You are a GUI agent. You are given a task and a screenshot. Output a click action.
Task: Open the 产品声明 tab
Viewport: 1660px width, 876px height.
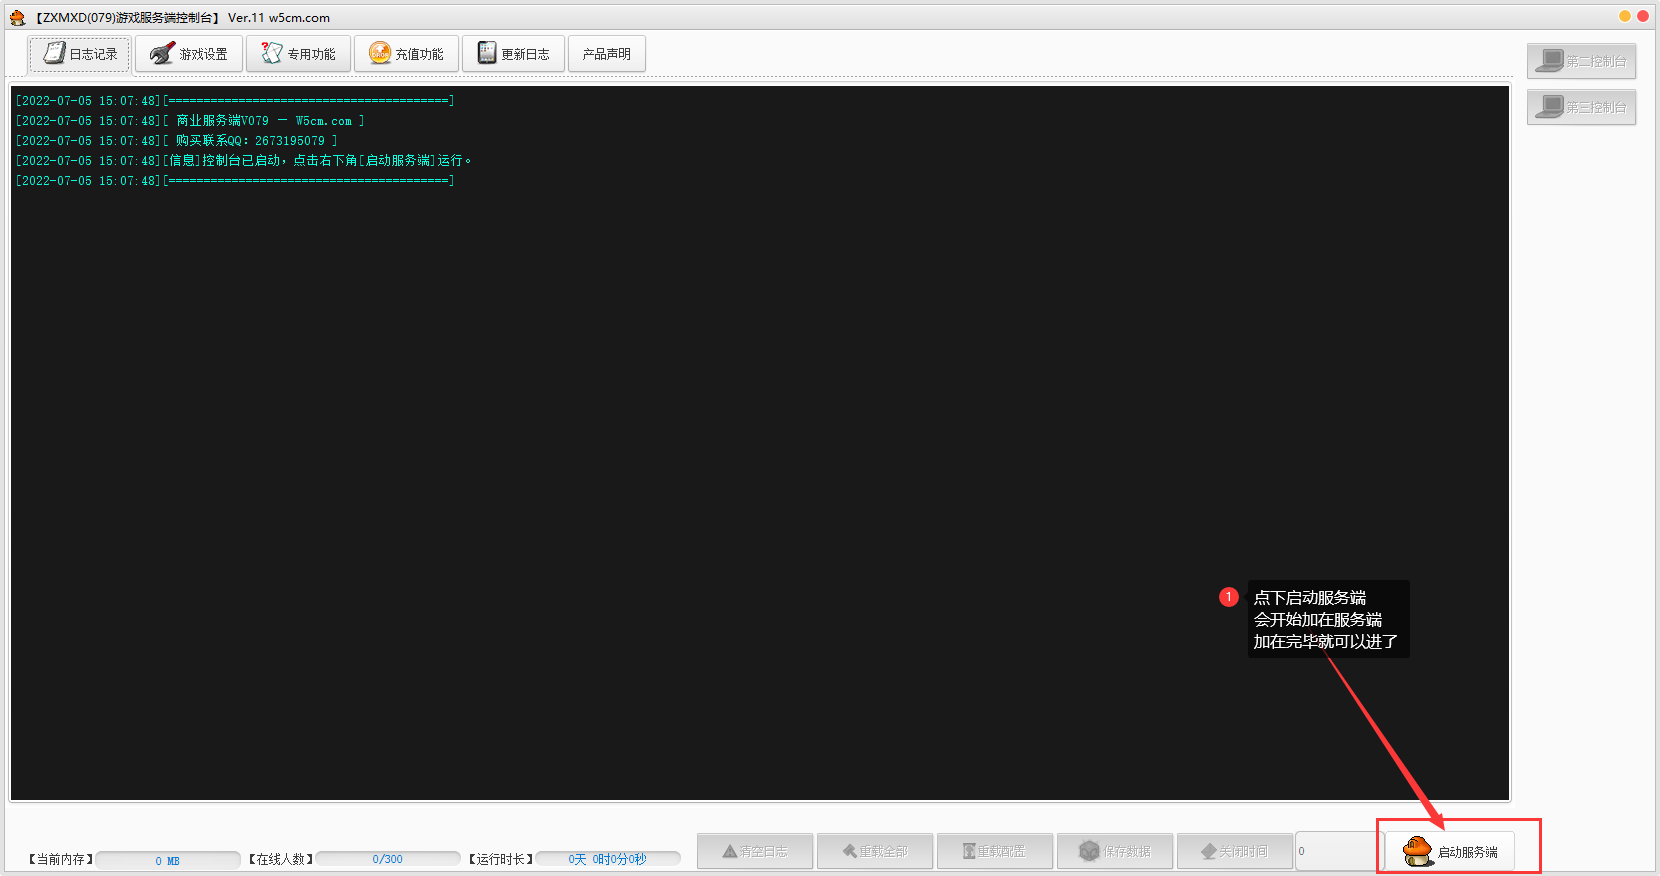[x=607, y=54]
